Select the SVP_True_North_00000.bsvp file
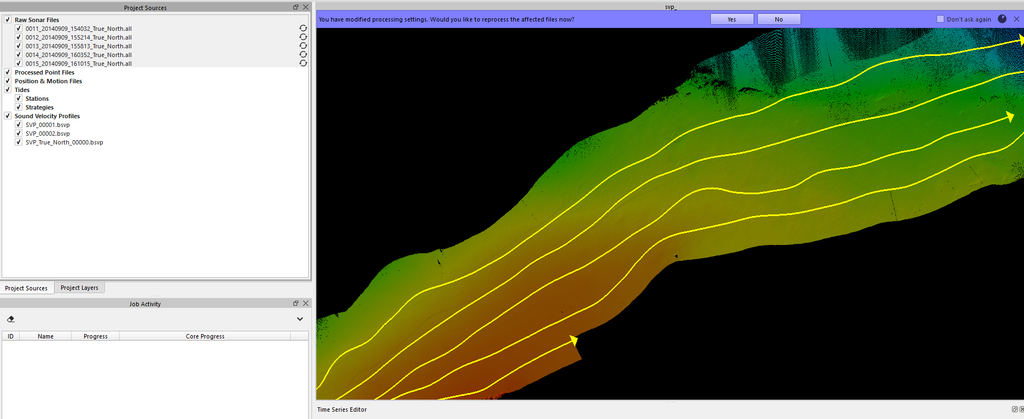 64,143
